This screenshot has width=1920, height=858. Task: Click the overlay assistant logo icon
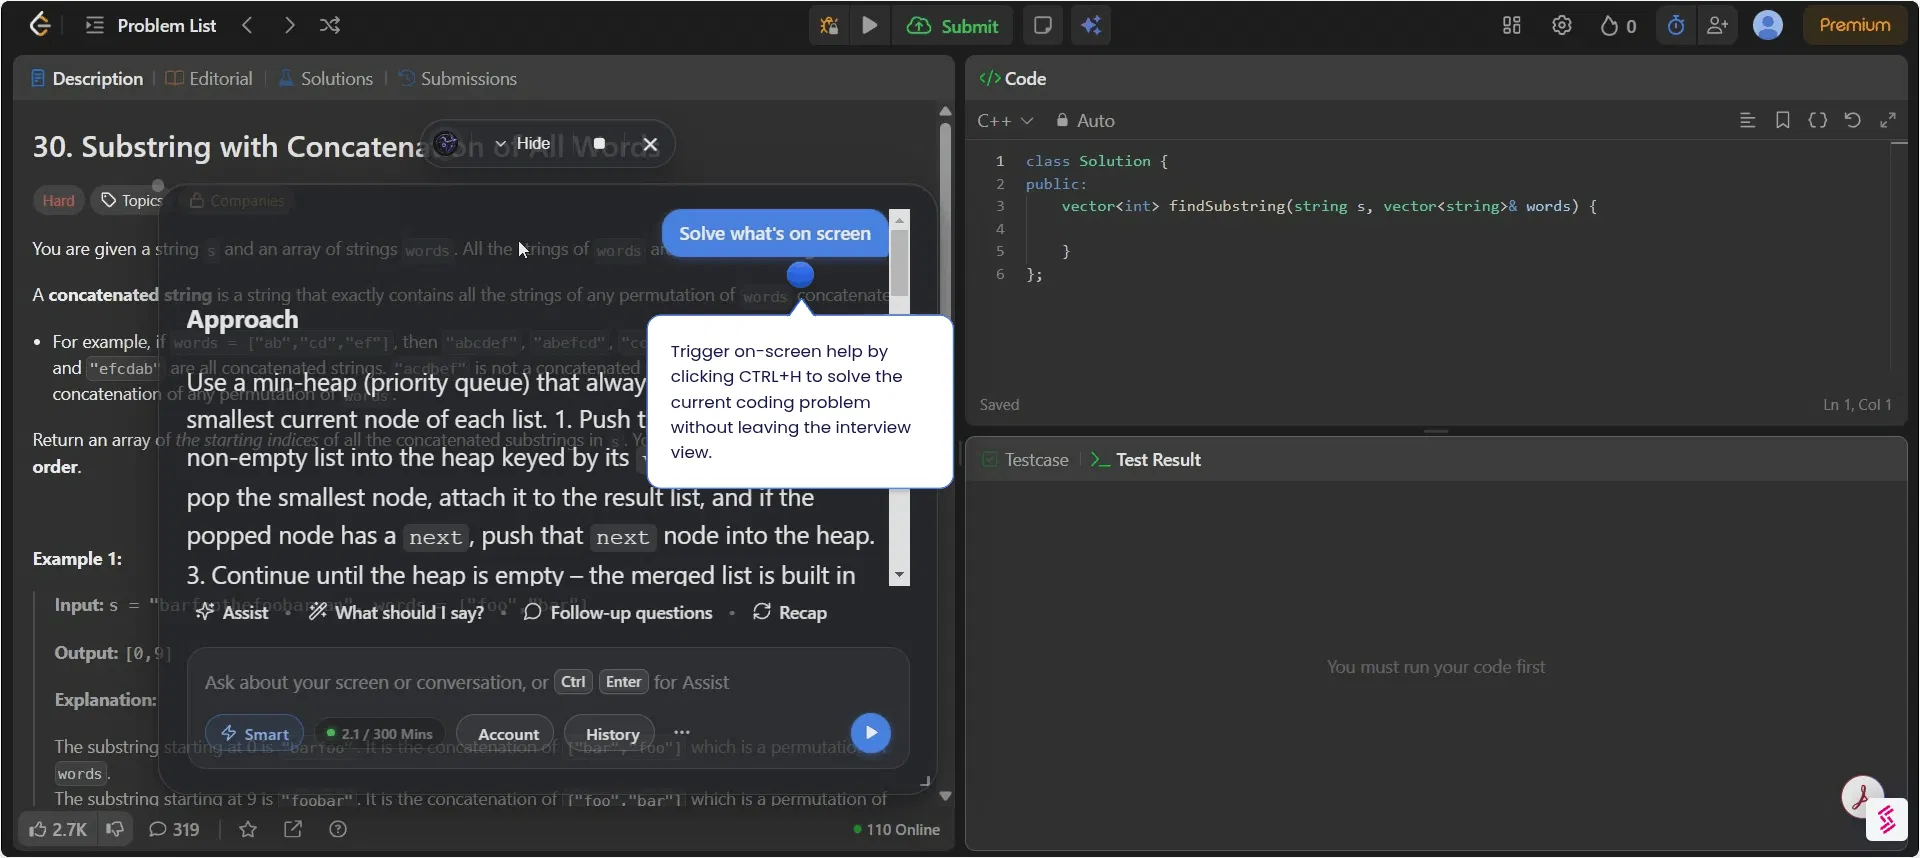(x=447, y=144)
